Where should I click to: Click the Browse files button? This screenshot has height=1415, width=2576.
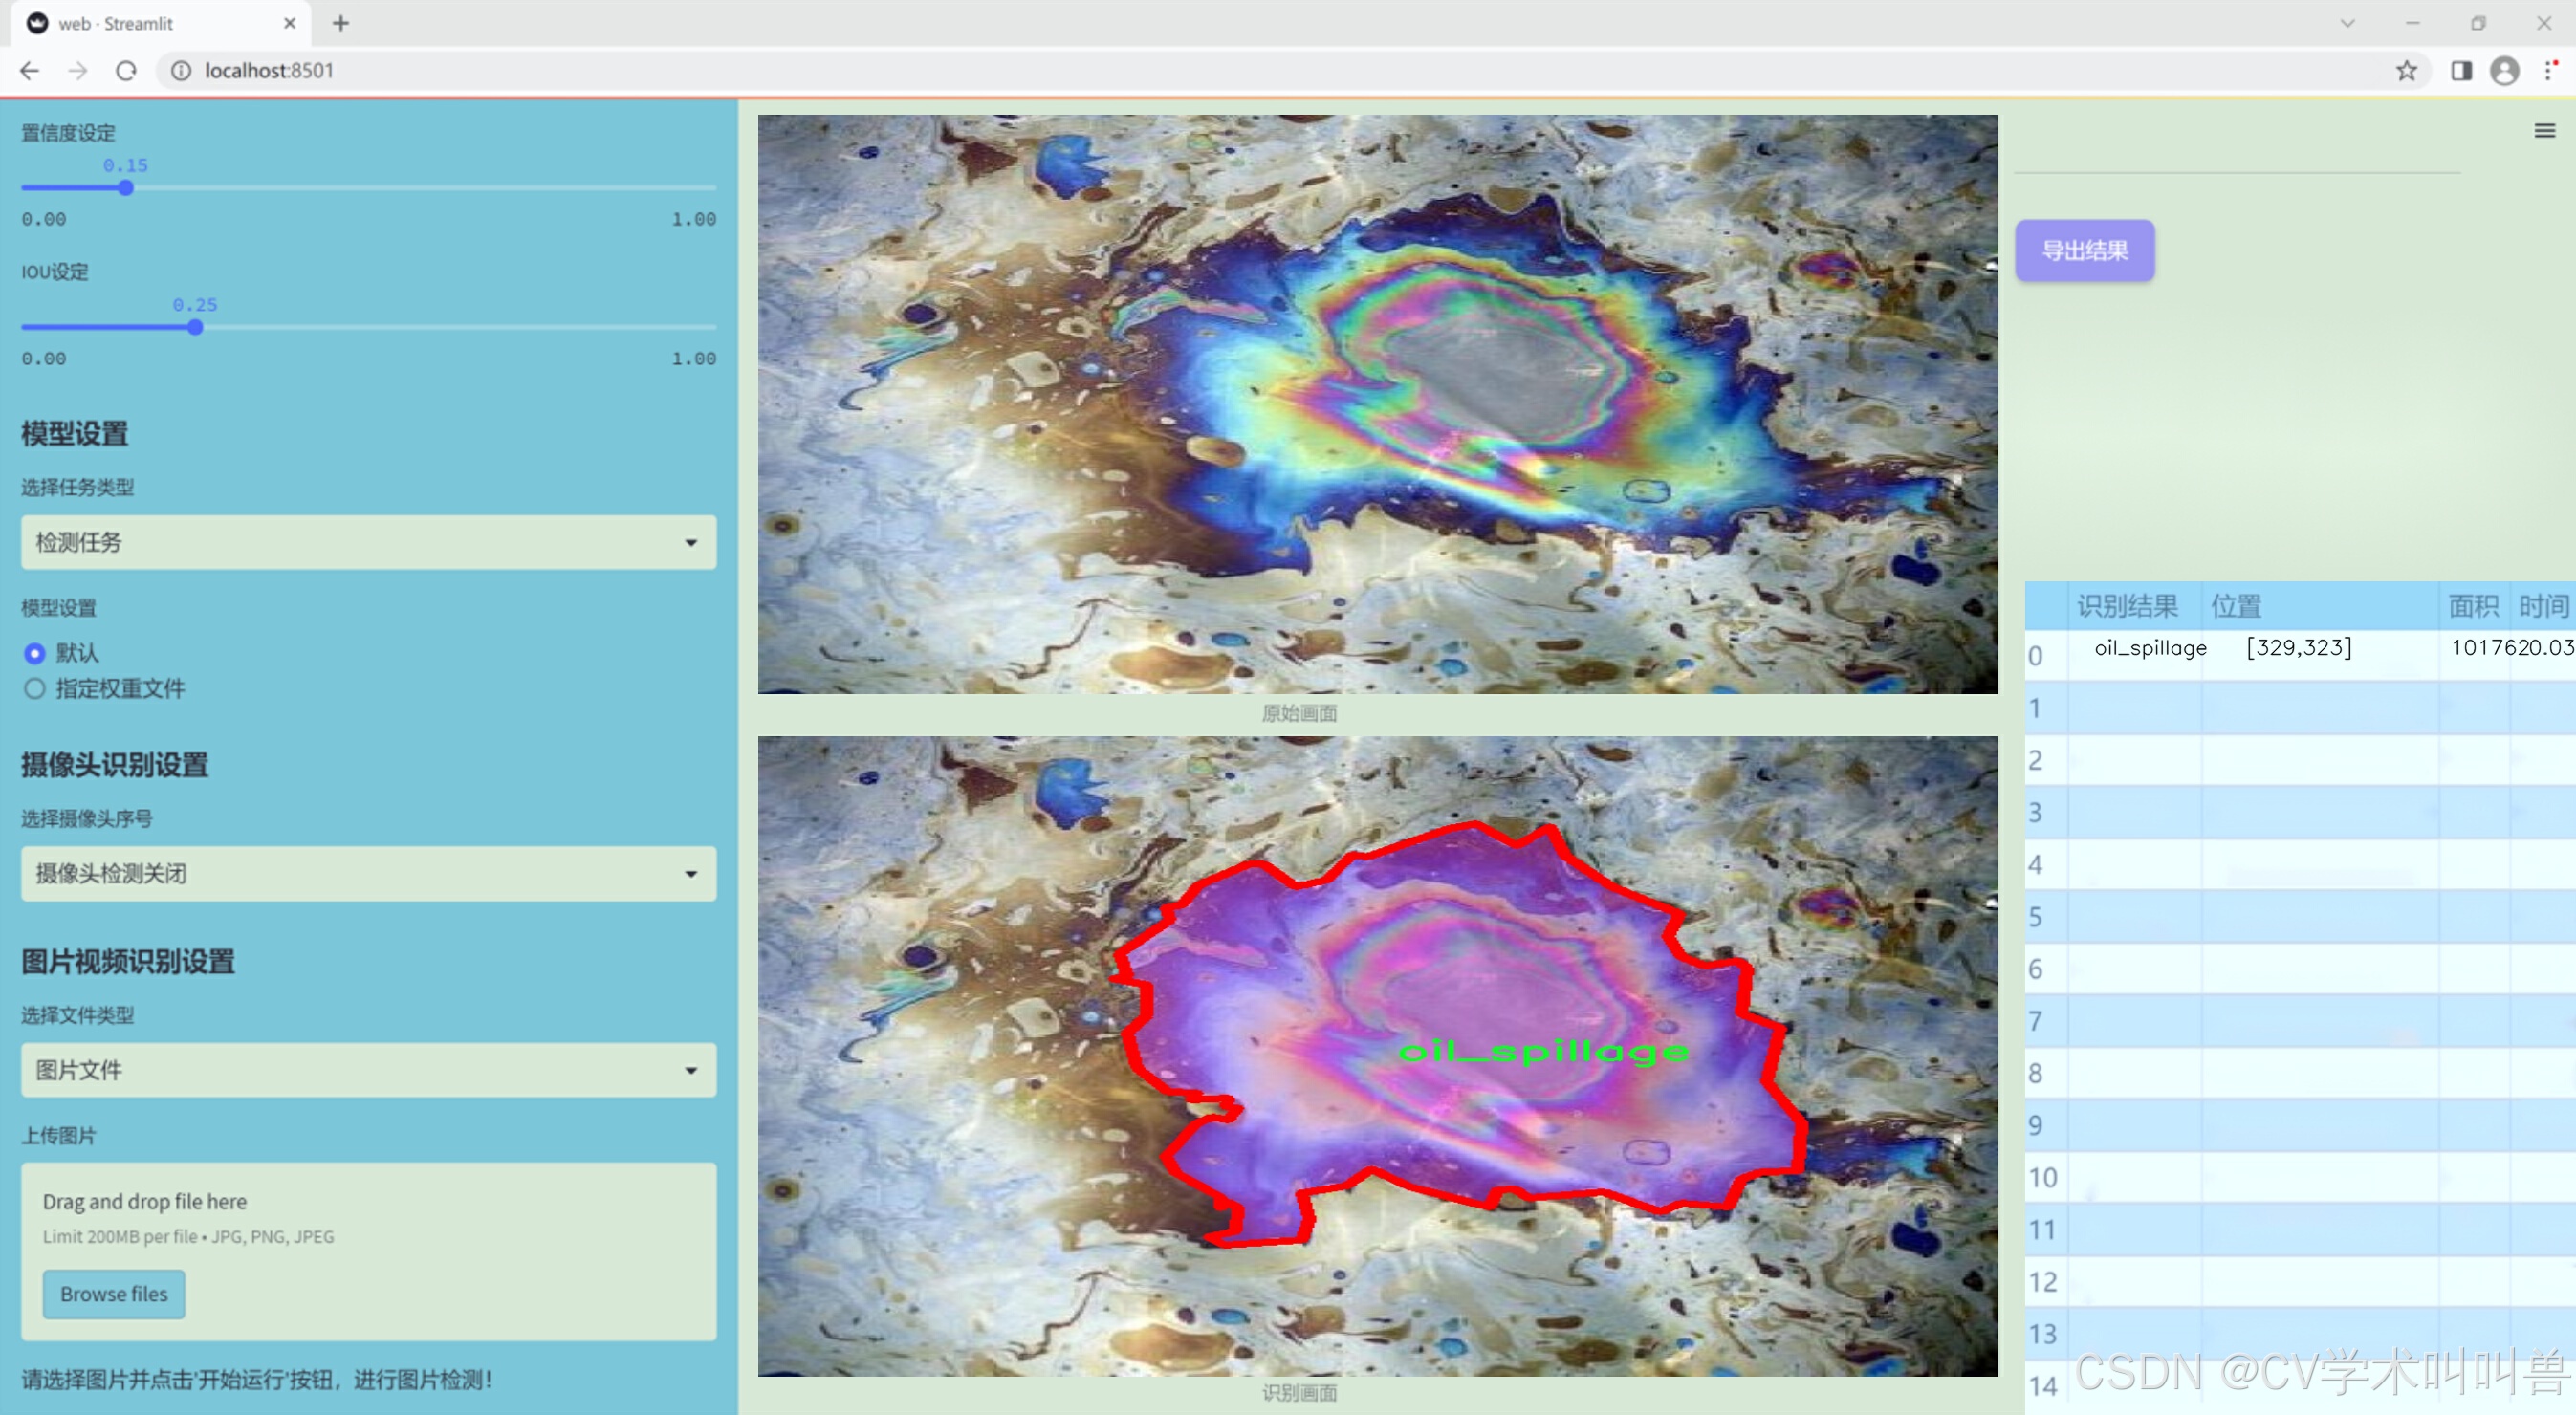point(113,1293)
